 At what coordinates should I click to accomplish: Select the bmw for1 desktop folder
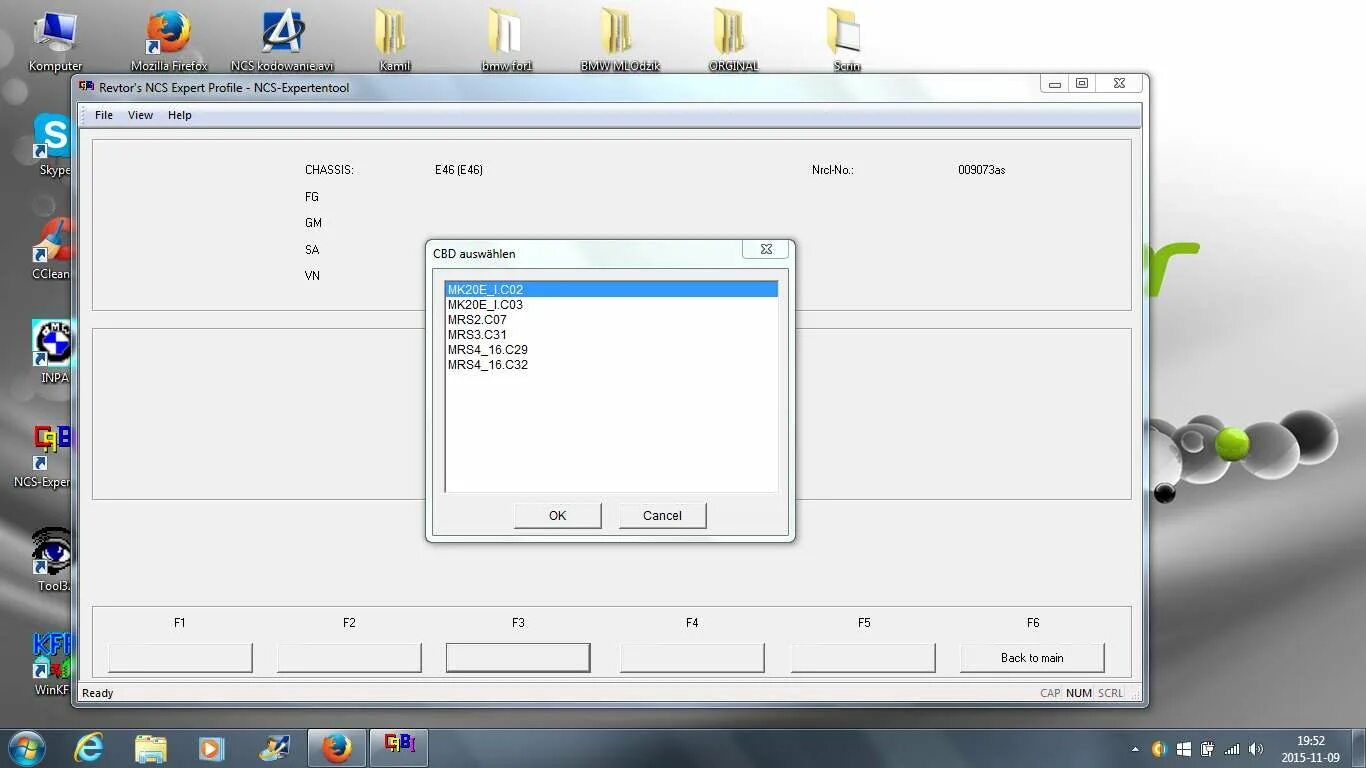coord(507,40)
